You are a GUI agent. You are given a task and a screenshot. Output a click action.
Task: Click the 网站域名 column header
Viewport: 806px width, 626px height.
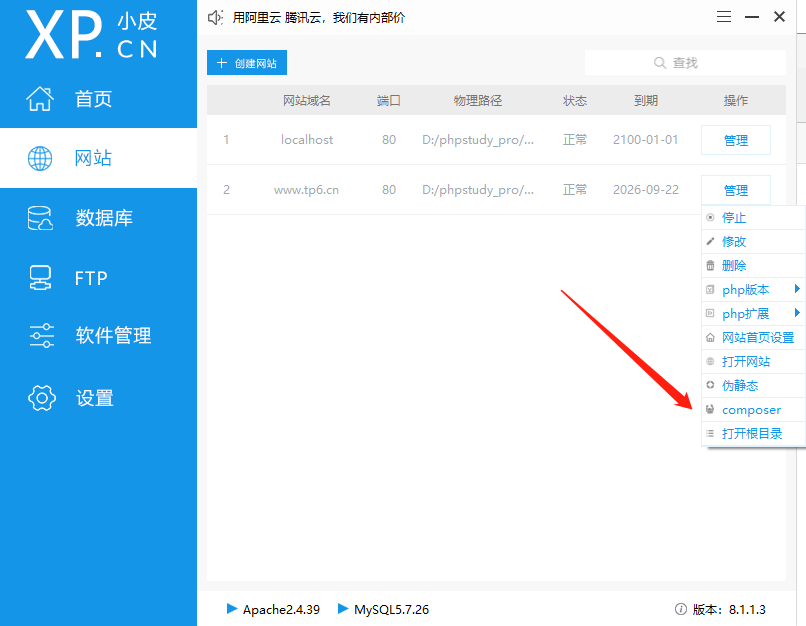pos(306,100)
